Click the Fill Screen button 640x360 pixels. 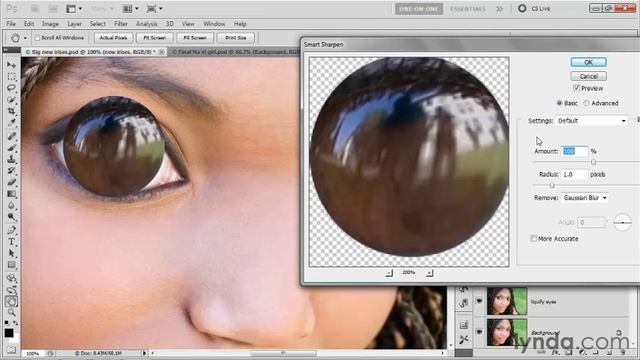click(195, 38)
